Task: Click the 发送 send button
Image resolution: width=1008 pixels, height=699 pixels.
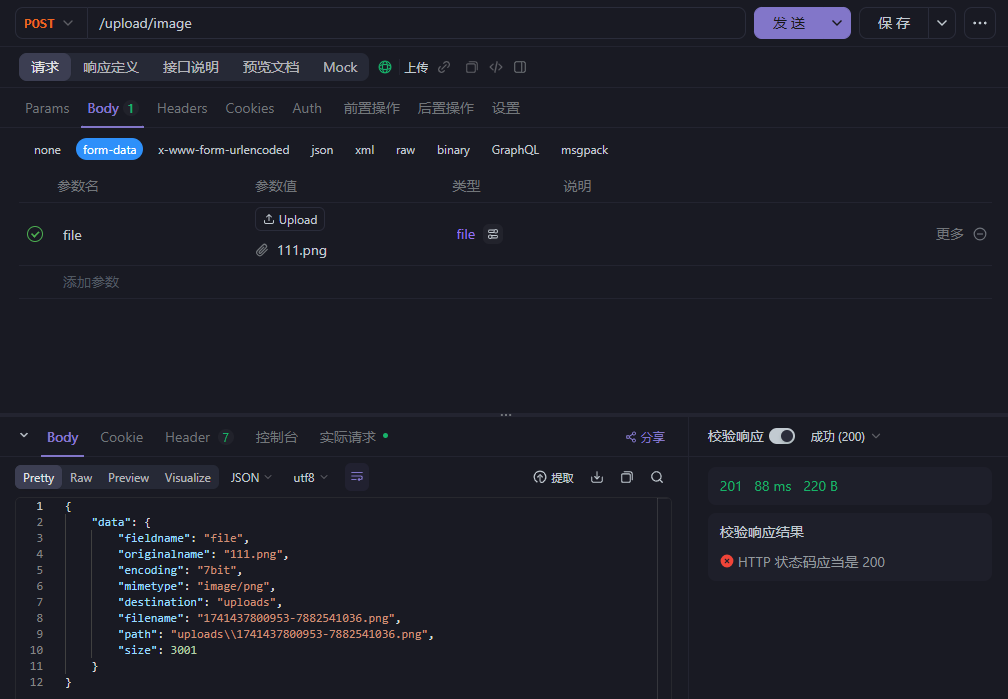Action: click(x=789, y=23)
